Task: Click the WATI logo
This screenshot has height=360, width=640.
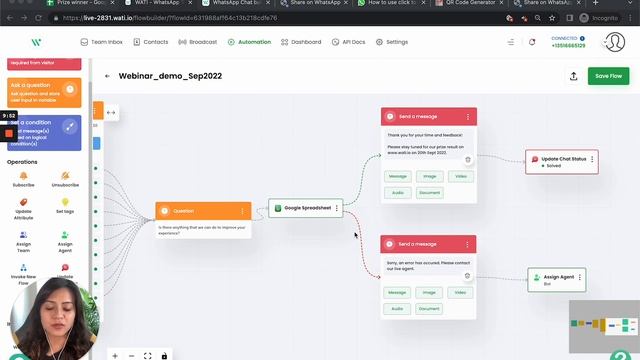Action: [x=36, y=42]
